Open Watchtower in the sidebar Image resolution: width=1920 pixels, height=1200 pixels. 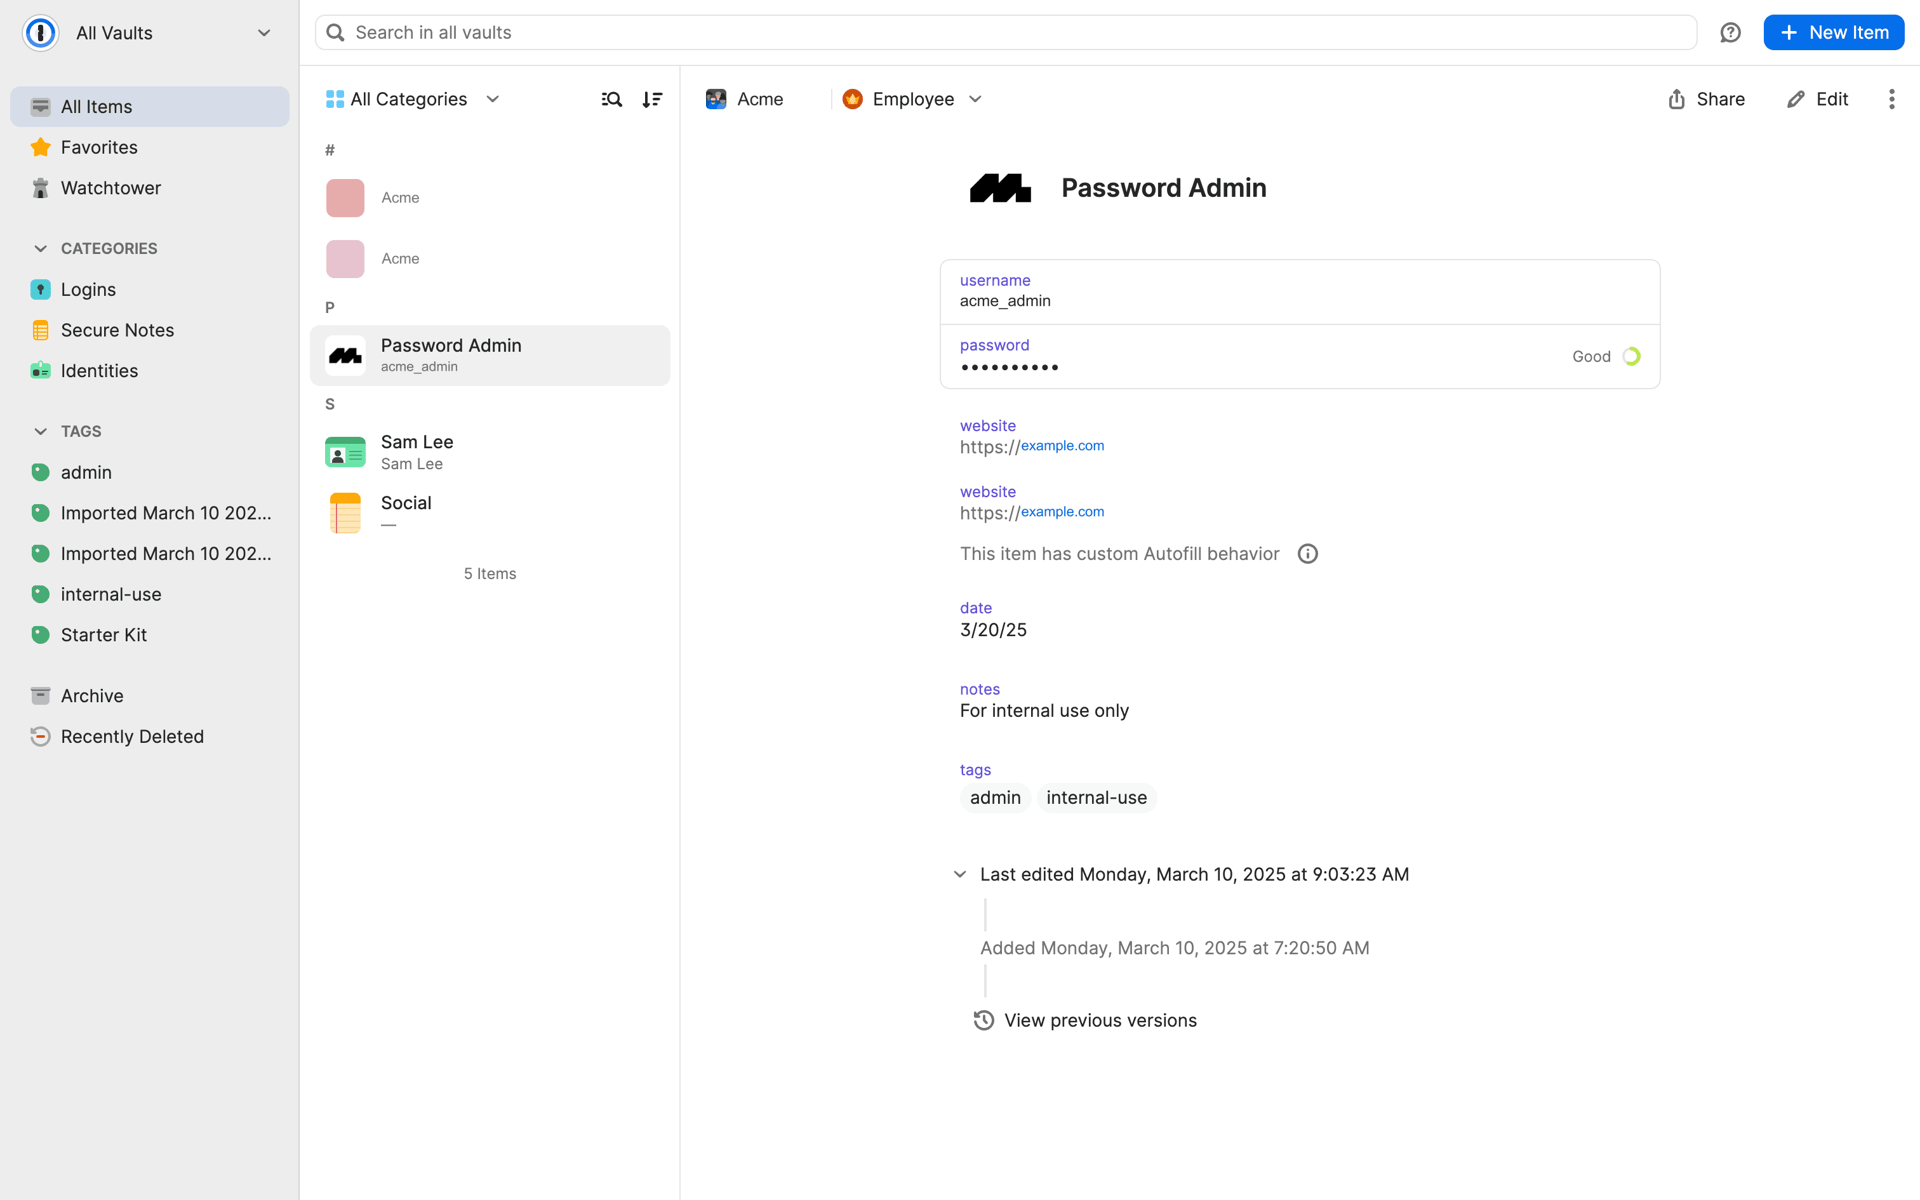point(150,188)
